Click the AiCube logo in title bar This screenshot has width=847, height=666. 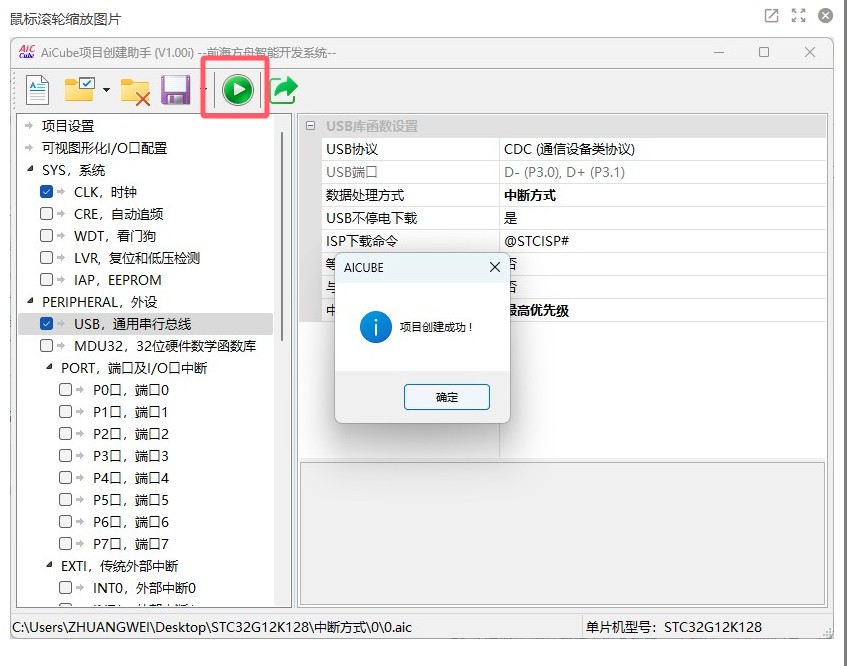pos(26,52)
